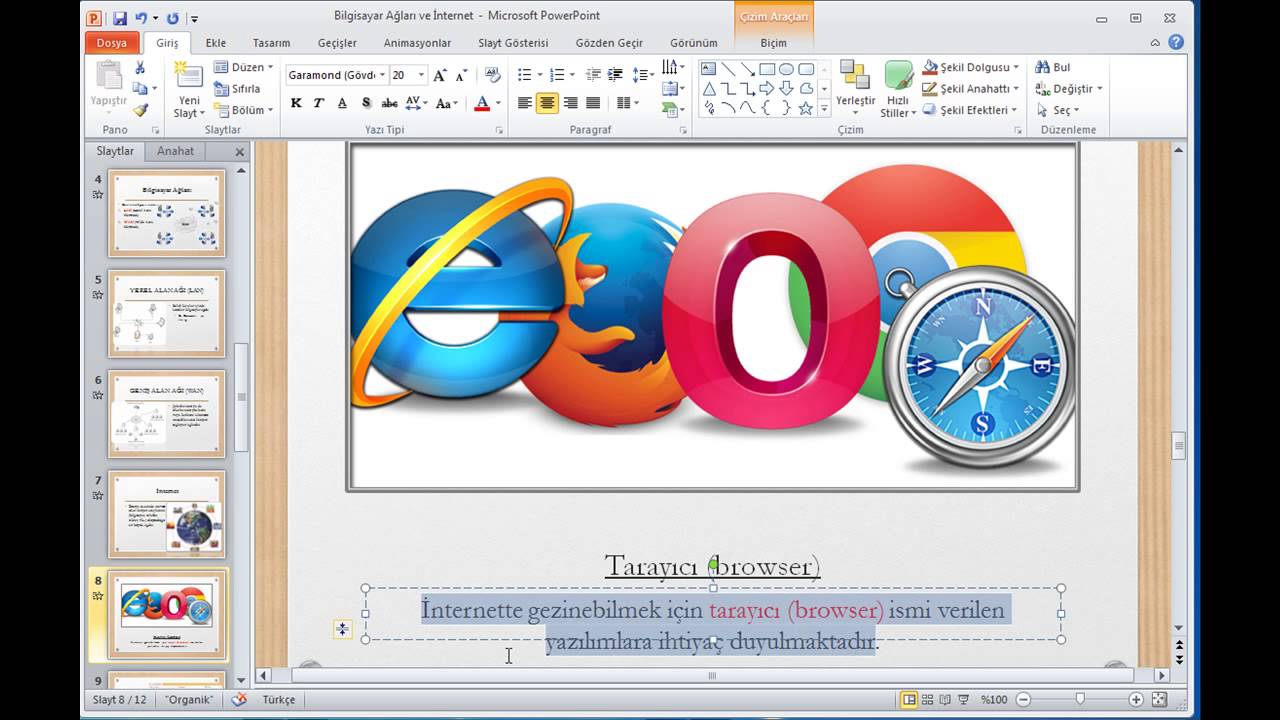
Task: Switch to the Slayt Gösterisi tab
Action: tap(513, 43)
